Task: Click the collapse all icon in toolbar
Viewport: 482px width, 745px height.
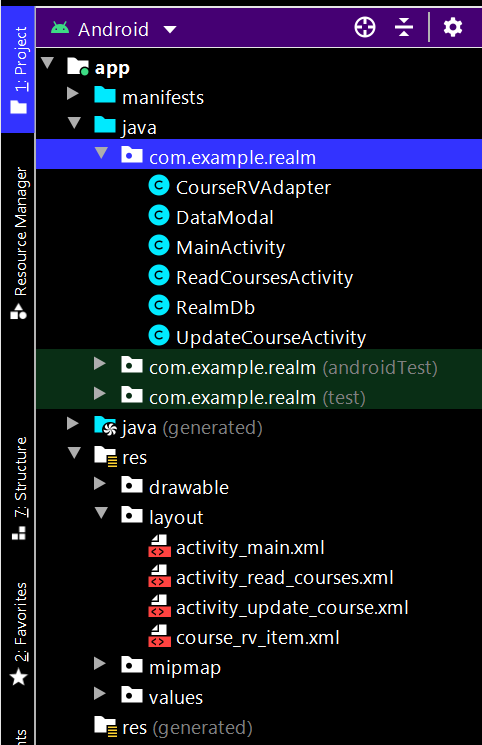Action: coord(404,27)
